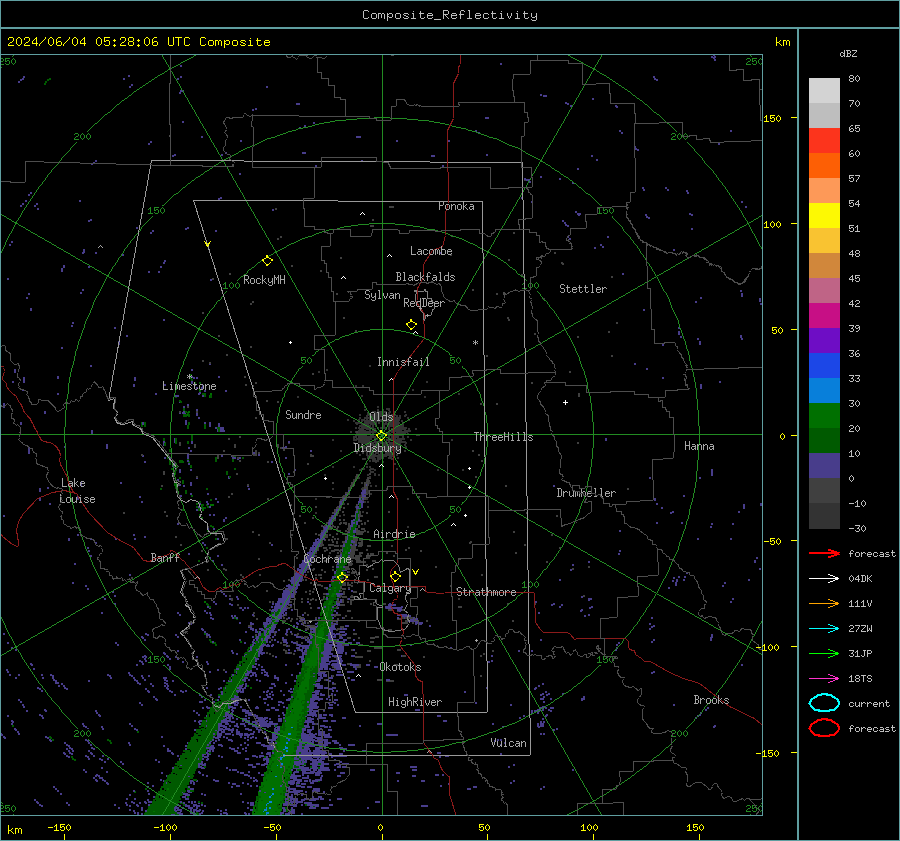This screenshot has width=900, height=841.
Task: Click the Sylvan label
Action: coord(382,295)
